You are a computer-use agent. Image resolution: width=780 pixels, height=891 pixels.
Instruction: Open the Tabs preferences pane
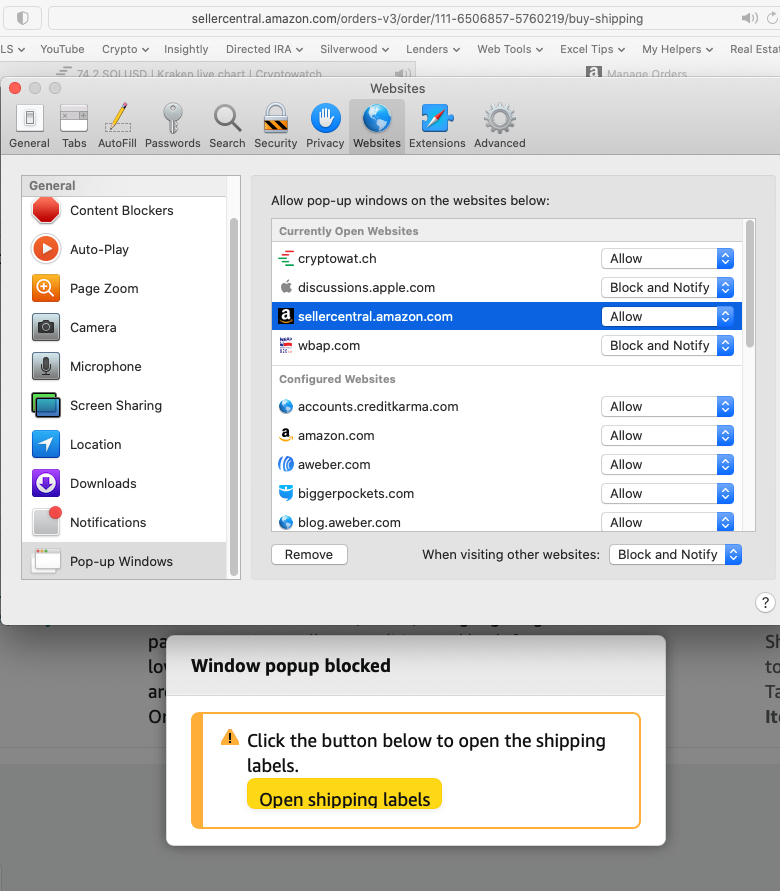coord(74,126)
